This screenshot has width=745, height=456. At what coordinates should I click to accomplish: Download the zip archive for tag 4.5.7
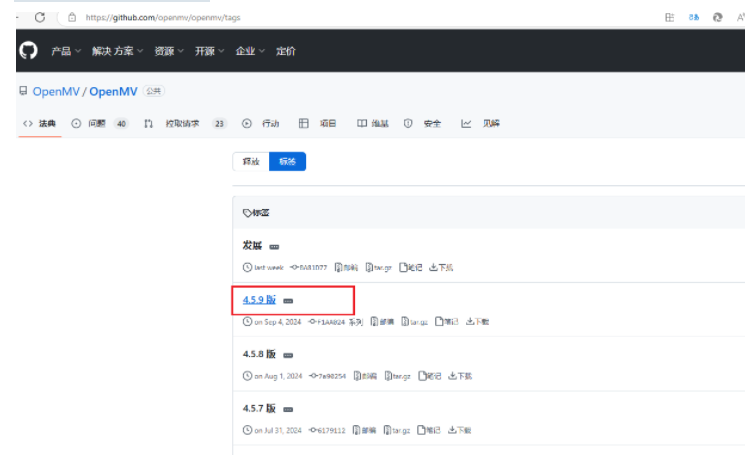click(364, 430)
